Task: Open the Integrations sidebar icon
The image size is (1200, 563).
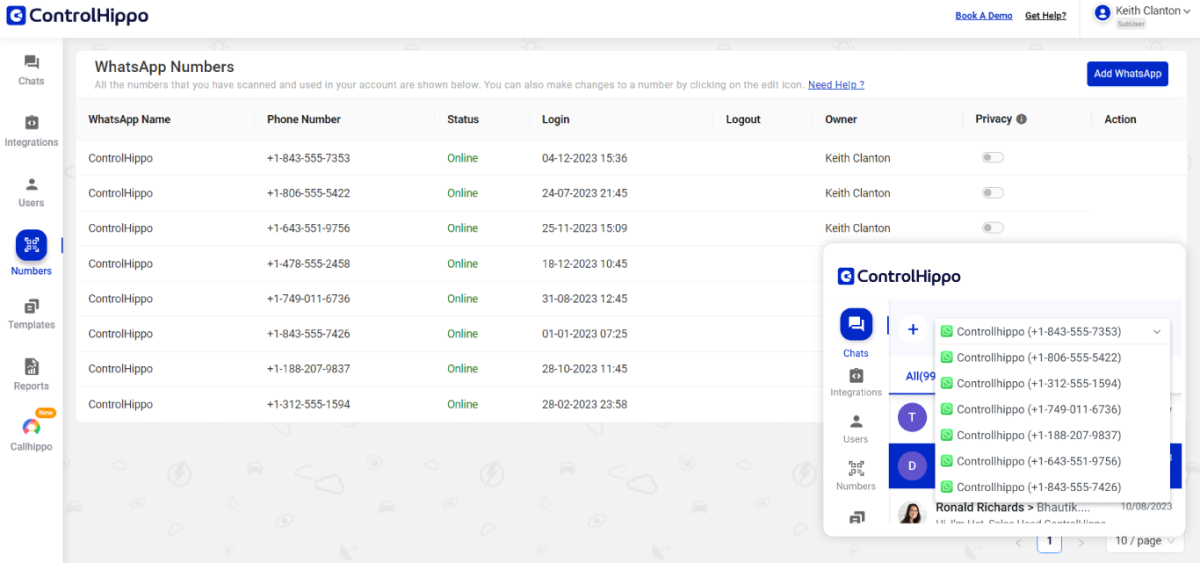Action: (x=31, y=129)
